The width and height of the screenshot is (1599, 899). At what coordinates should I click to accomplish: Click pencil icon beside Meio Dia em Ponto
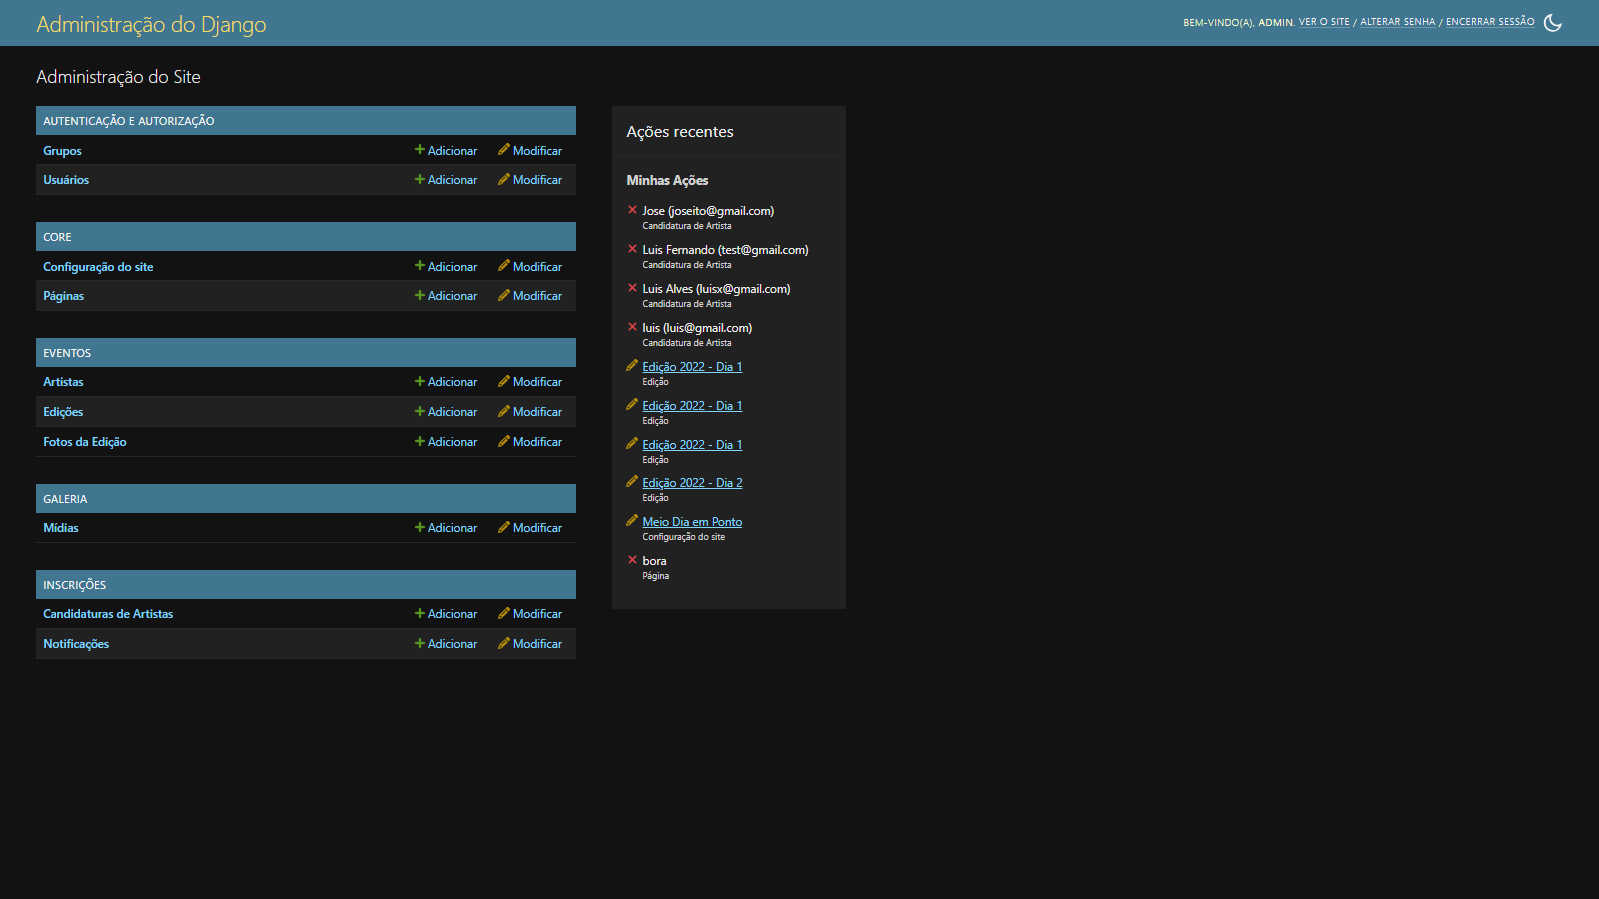[x=632, y=521]
